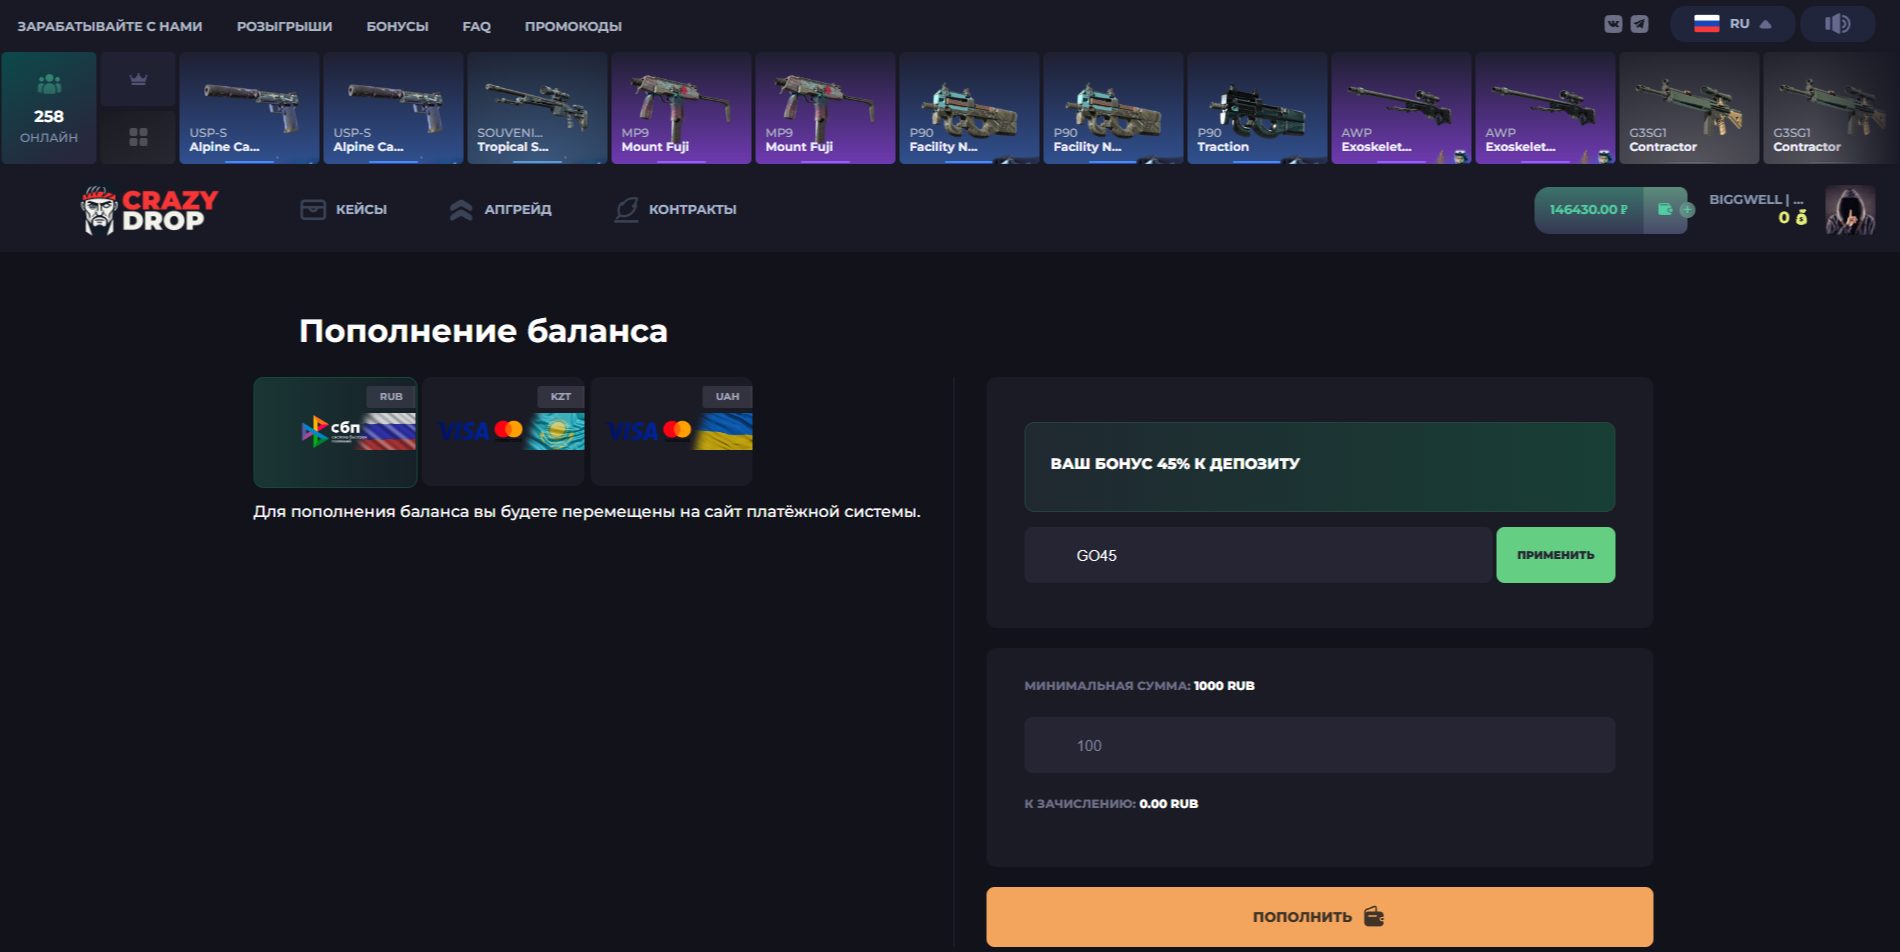1900x952 pixels.
Task: Open the Промокоды top menu link
Action: click(573, 26)
